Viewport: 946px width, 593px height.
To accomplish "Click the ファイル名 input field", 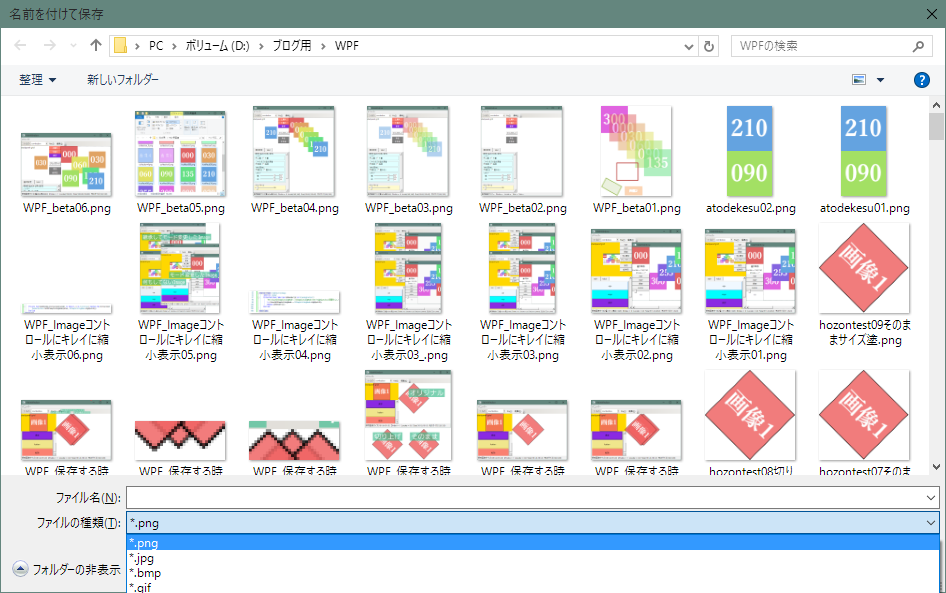I will pyautogui.click(x=400, y=497).
